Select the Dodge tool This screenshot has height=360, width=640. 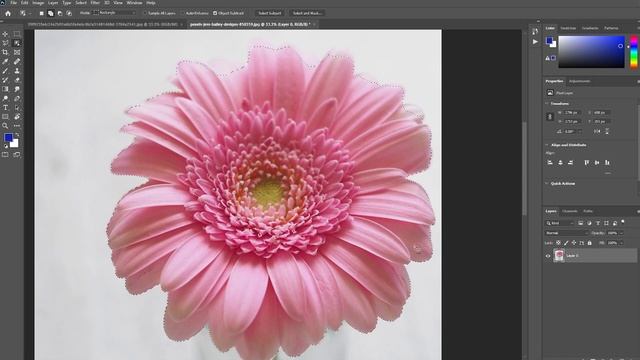(5, 98)
